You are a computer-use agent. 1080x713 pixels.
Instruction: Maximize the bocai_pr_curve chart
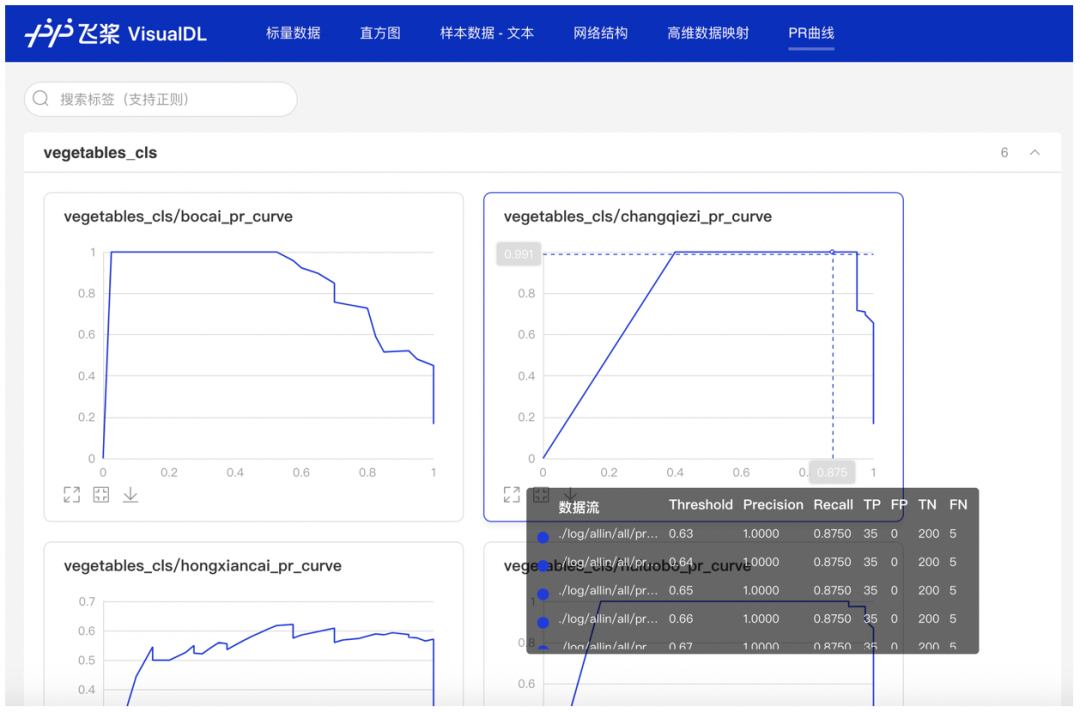(72, 495)
